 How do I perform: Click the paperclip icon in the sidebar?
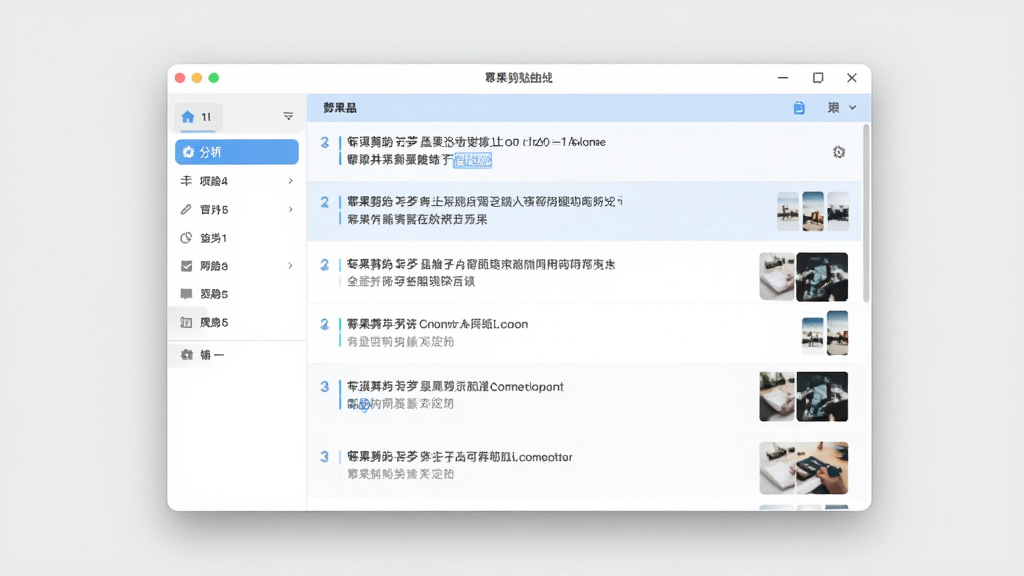(186, 210)
